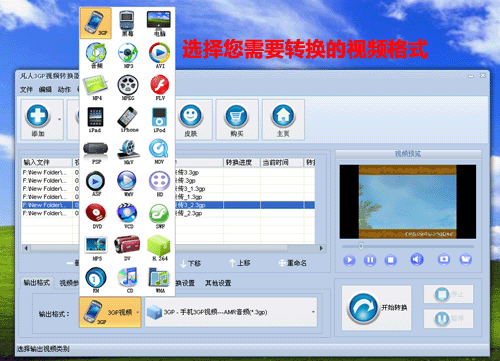This screenshot has height=361, width=500.
Task: Move item up with 上移
Action: click(x=240, y=263)
